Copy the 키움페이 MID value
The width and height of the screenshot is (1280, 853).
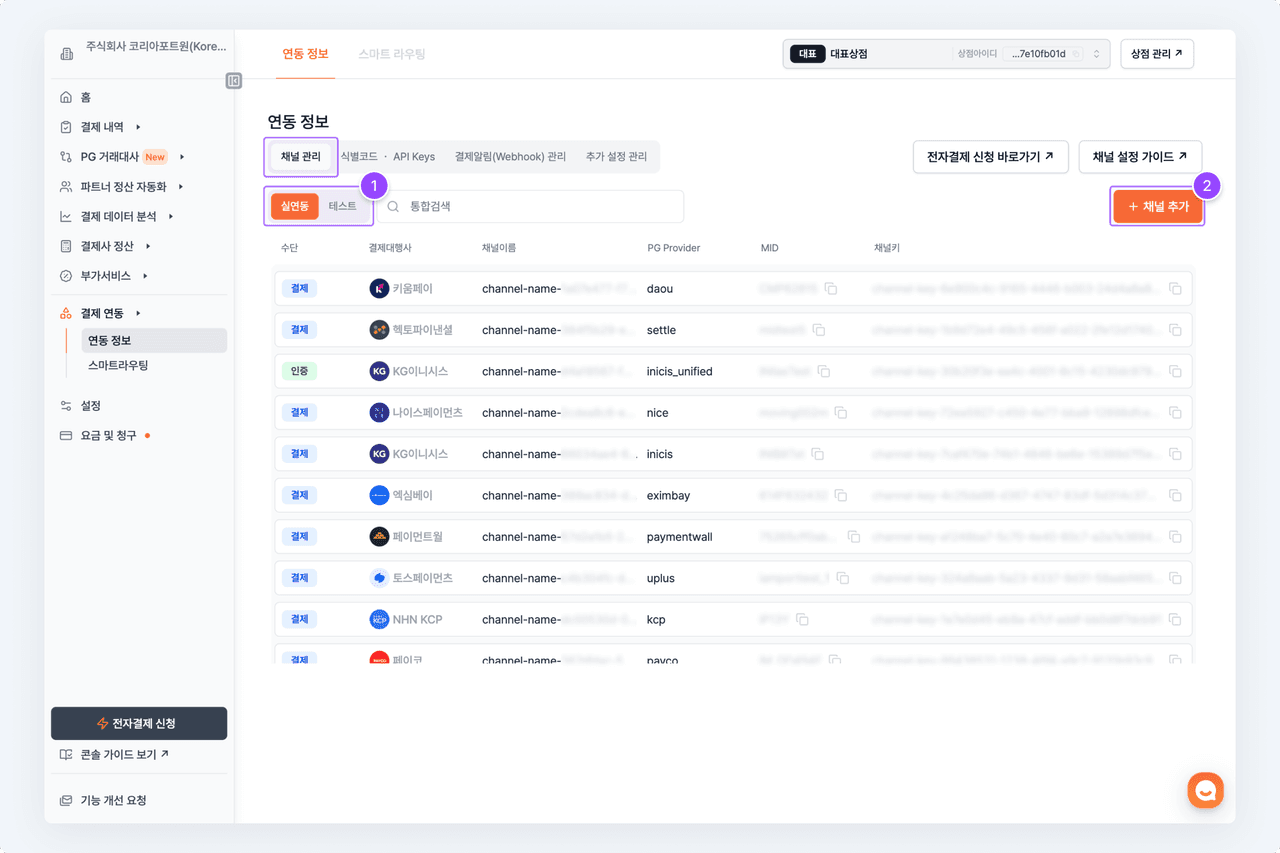tap(831, 289)
